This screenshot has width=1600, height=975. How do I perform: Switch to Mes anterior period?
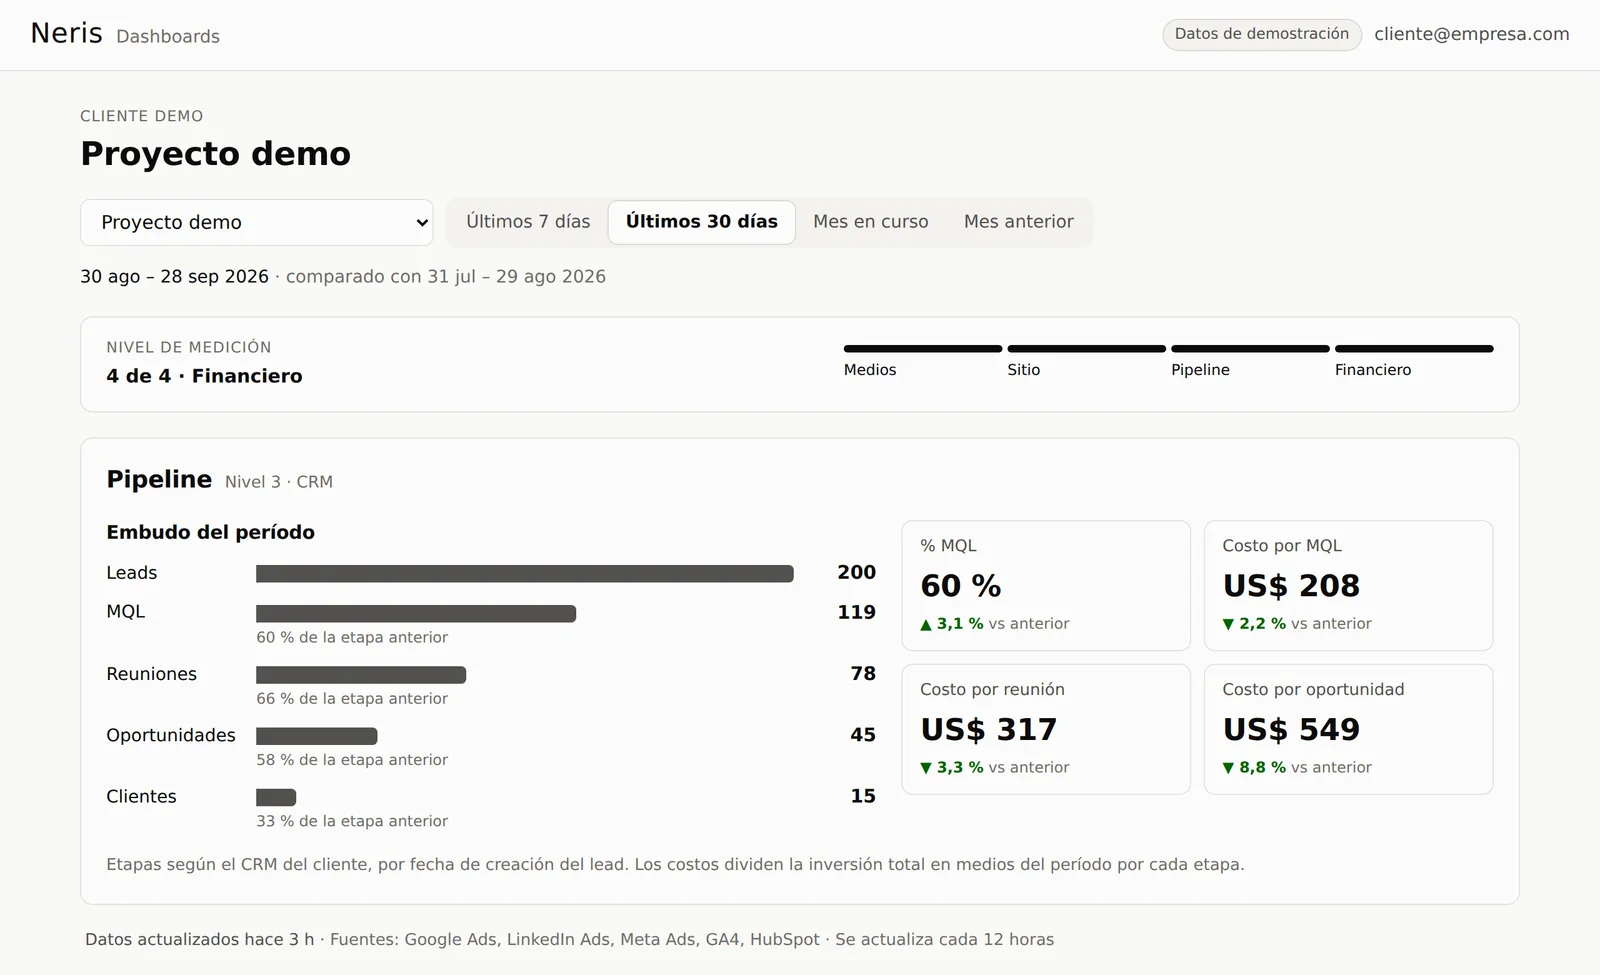pyautogui.click(x=1018, y=222)
